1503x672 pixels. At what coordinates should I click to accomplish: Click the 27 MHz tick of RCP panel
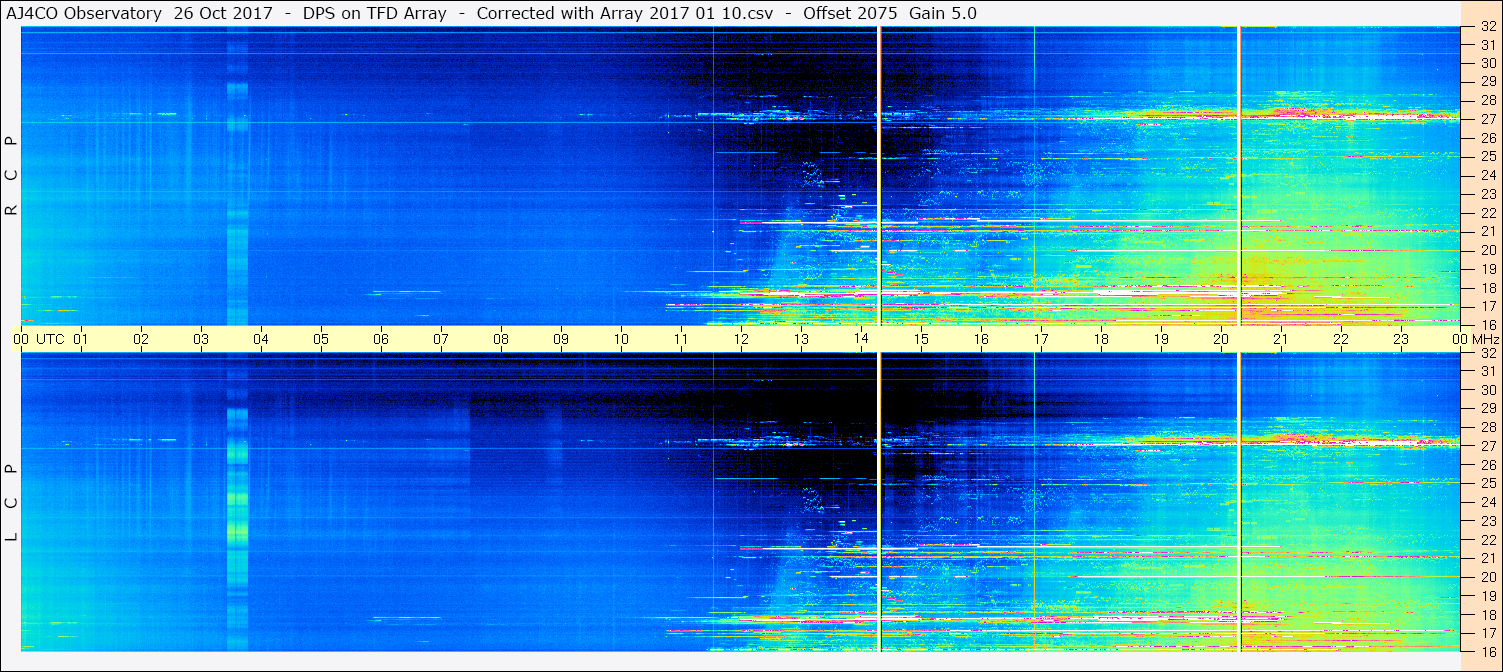1487,120
